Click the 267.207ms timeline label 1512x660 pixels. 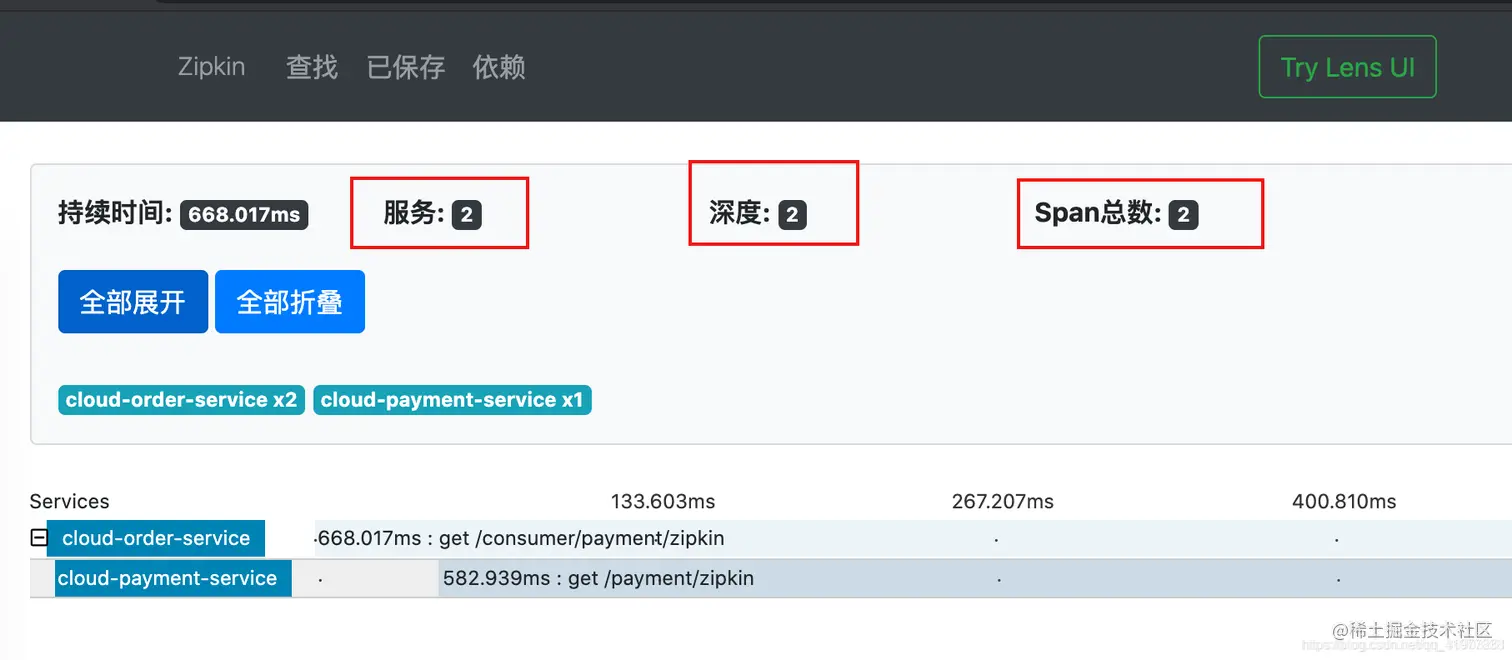[x=1003, y=501]
